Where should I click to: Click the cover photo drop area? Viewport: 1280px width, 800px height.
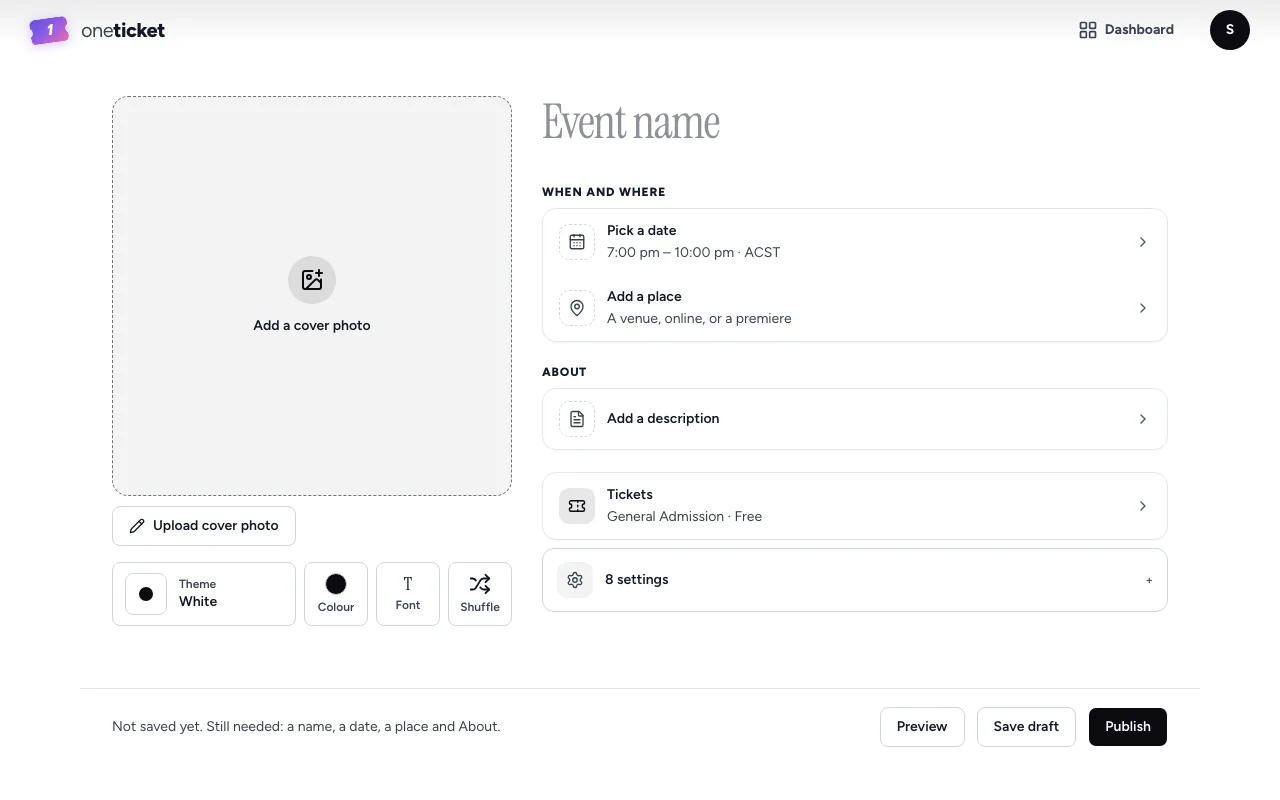[x=312, y=296]
